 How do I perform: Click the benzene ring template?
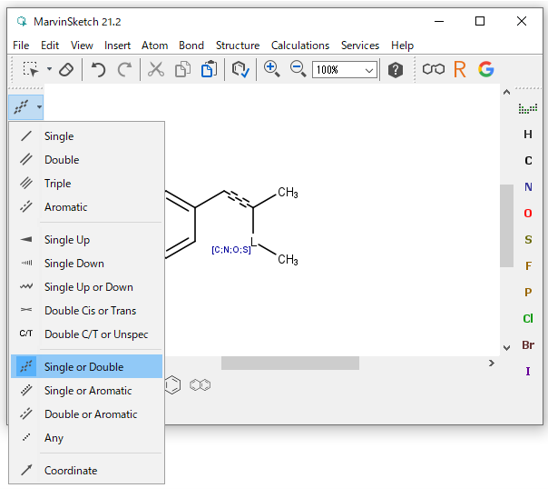[x=173, y=385]
